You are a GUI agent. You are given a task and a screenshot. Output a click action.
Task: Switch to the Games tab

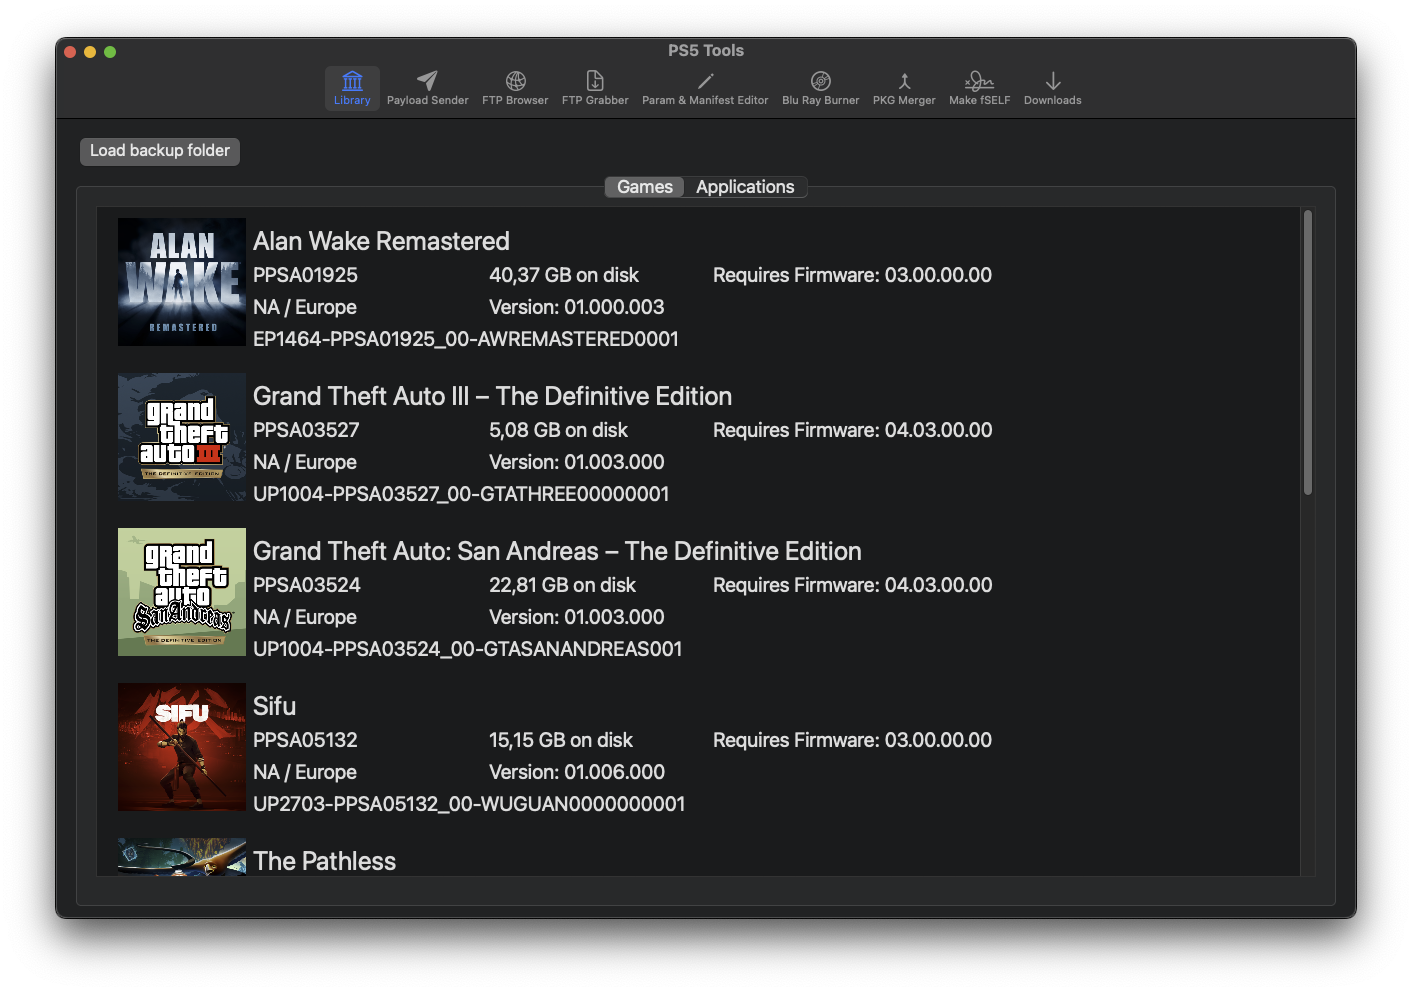[645, 187]
